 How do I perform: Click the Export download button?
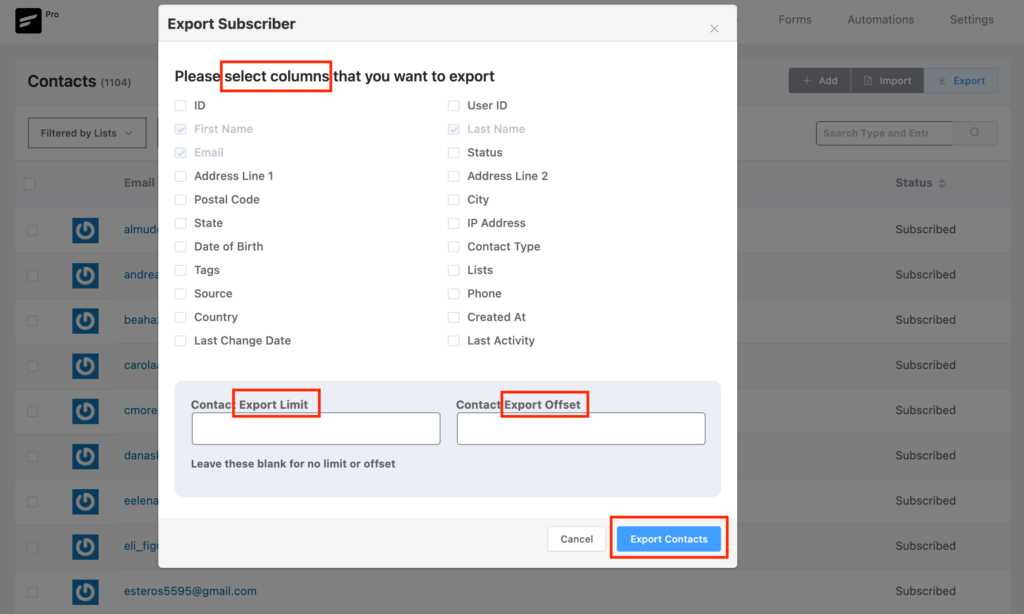click(x=961, y=80)
